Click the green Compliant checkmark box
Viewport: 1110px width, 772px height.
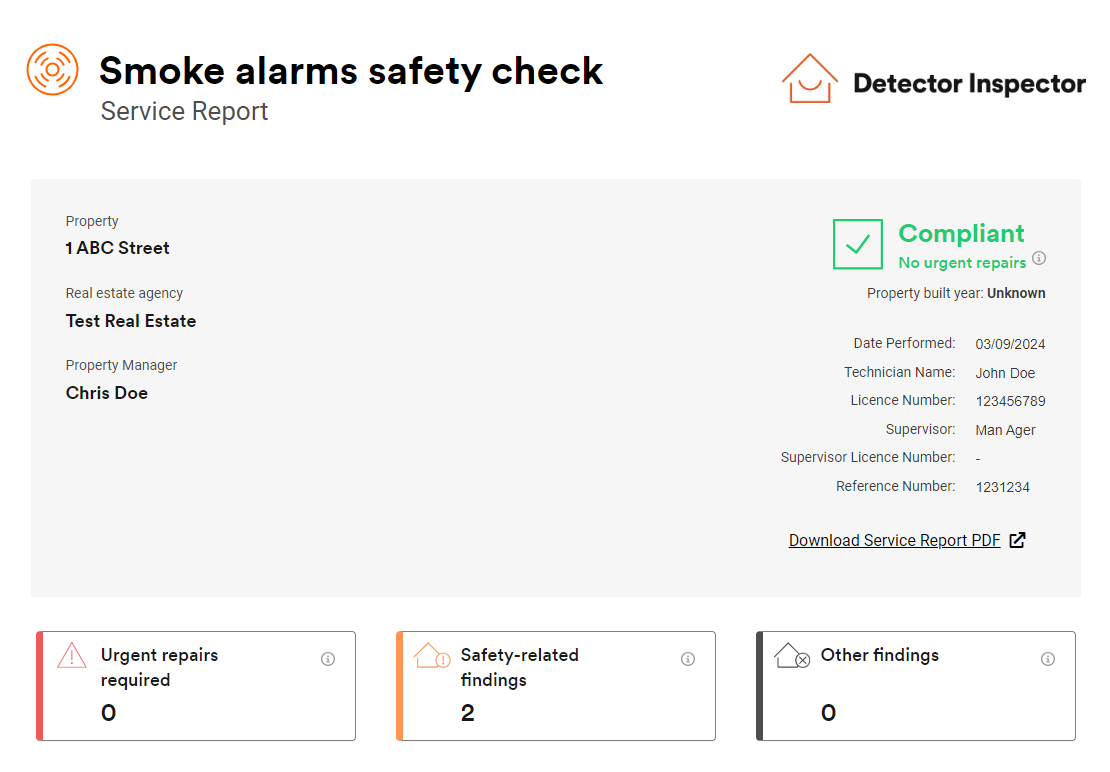pyautogui.click(x=857, y=244)
